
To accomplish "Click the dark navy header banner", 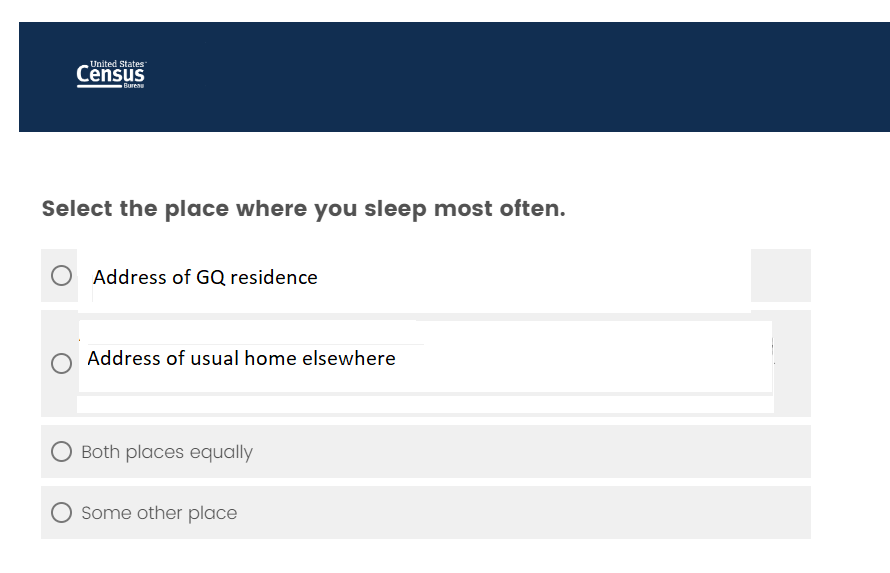I will pyautogui.click(x=500, y=77).
